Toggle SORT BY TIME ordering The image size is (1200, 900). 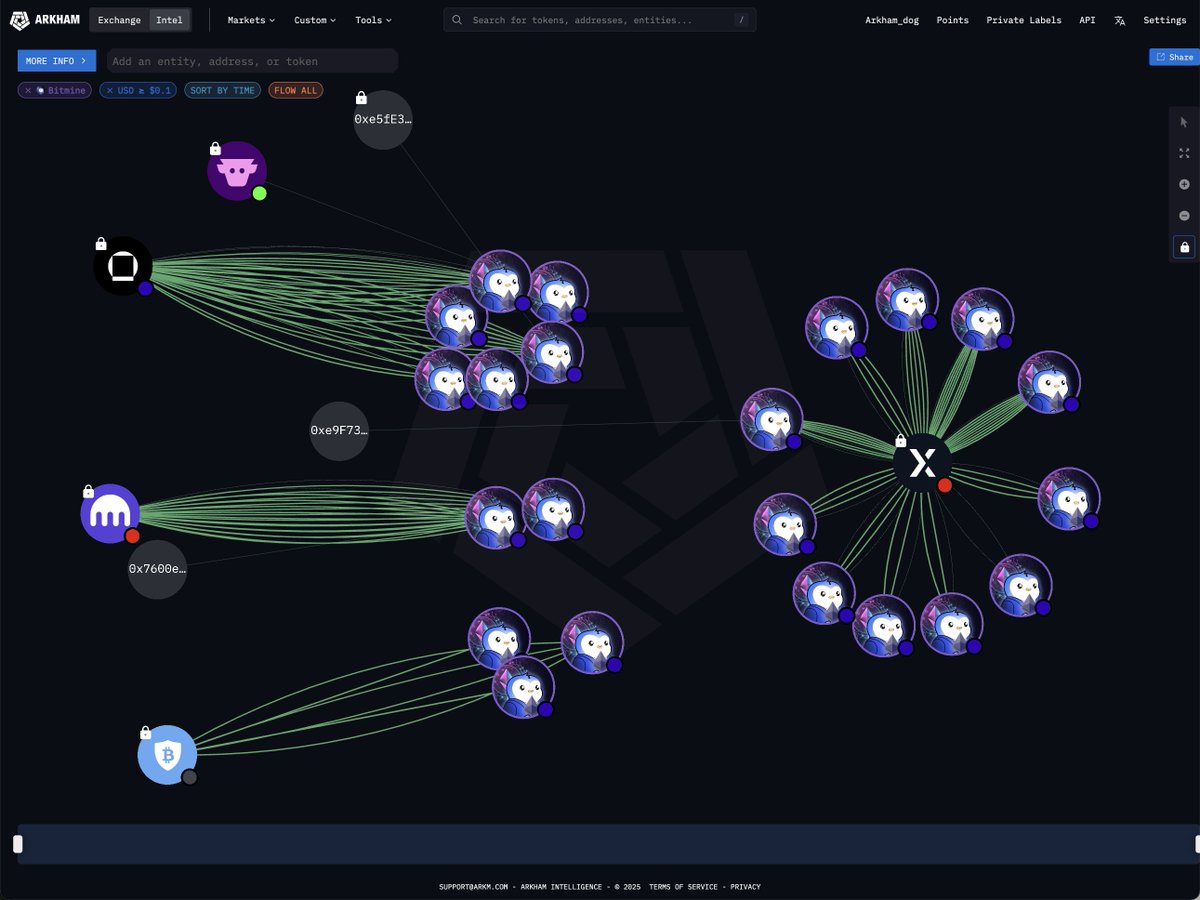pyautogui.click(x=222, y=90)
